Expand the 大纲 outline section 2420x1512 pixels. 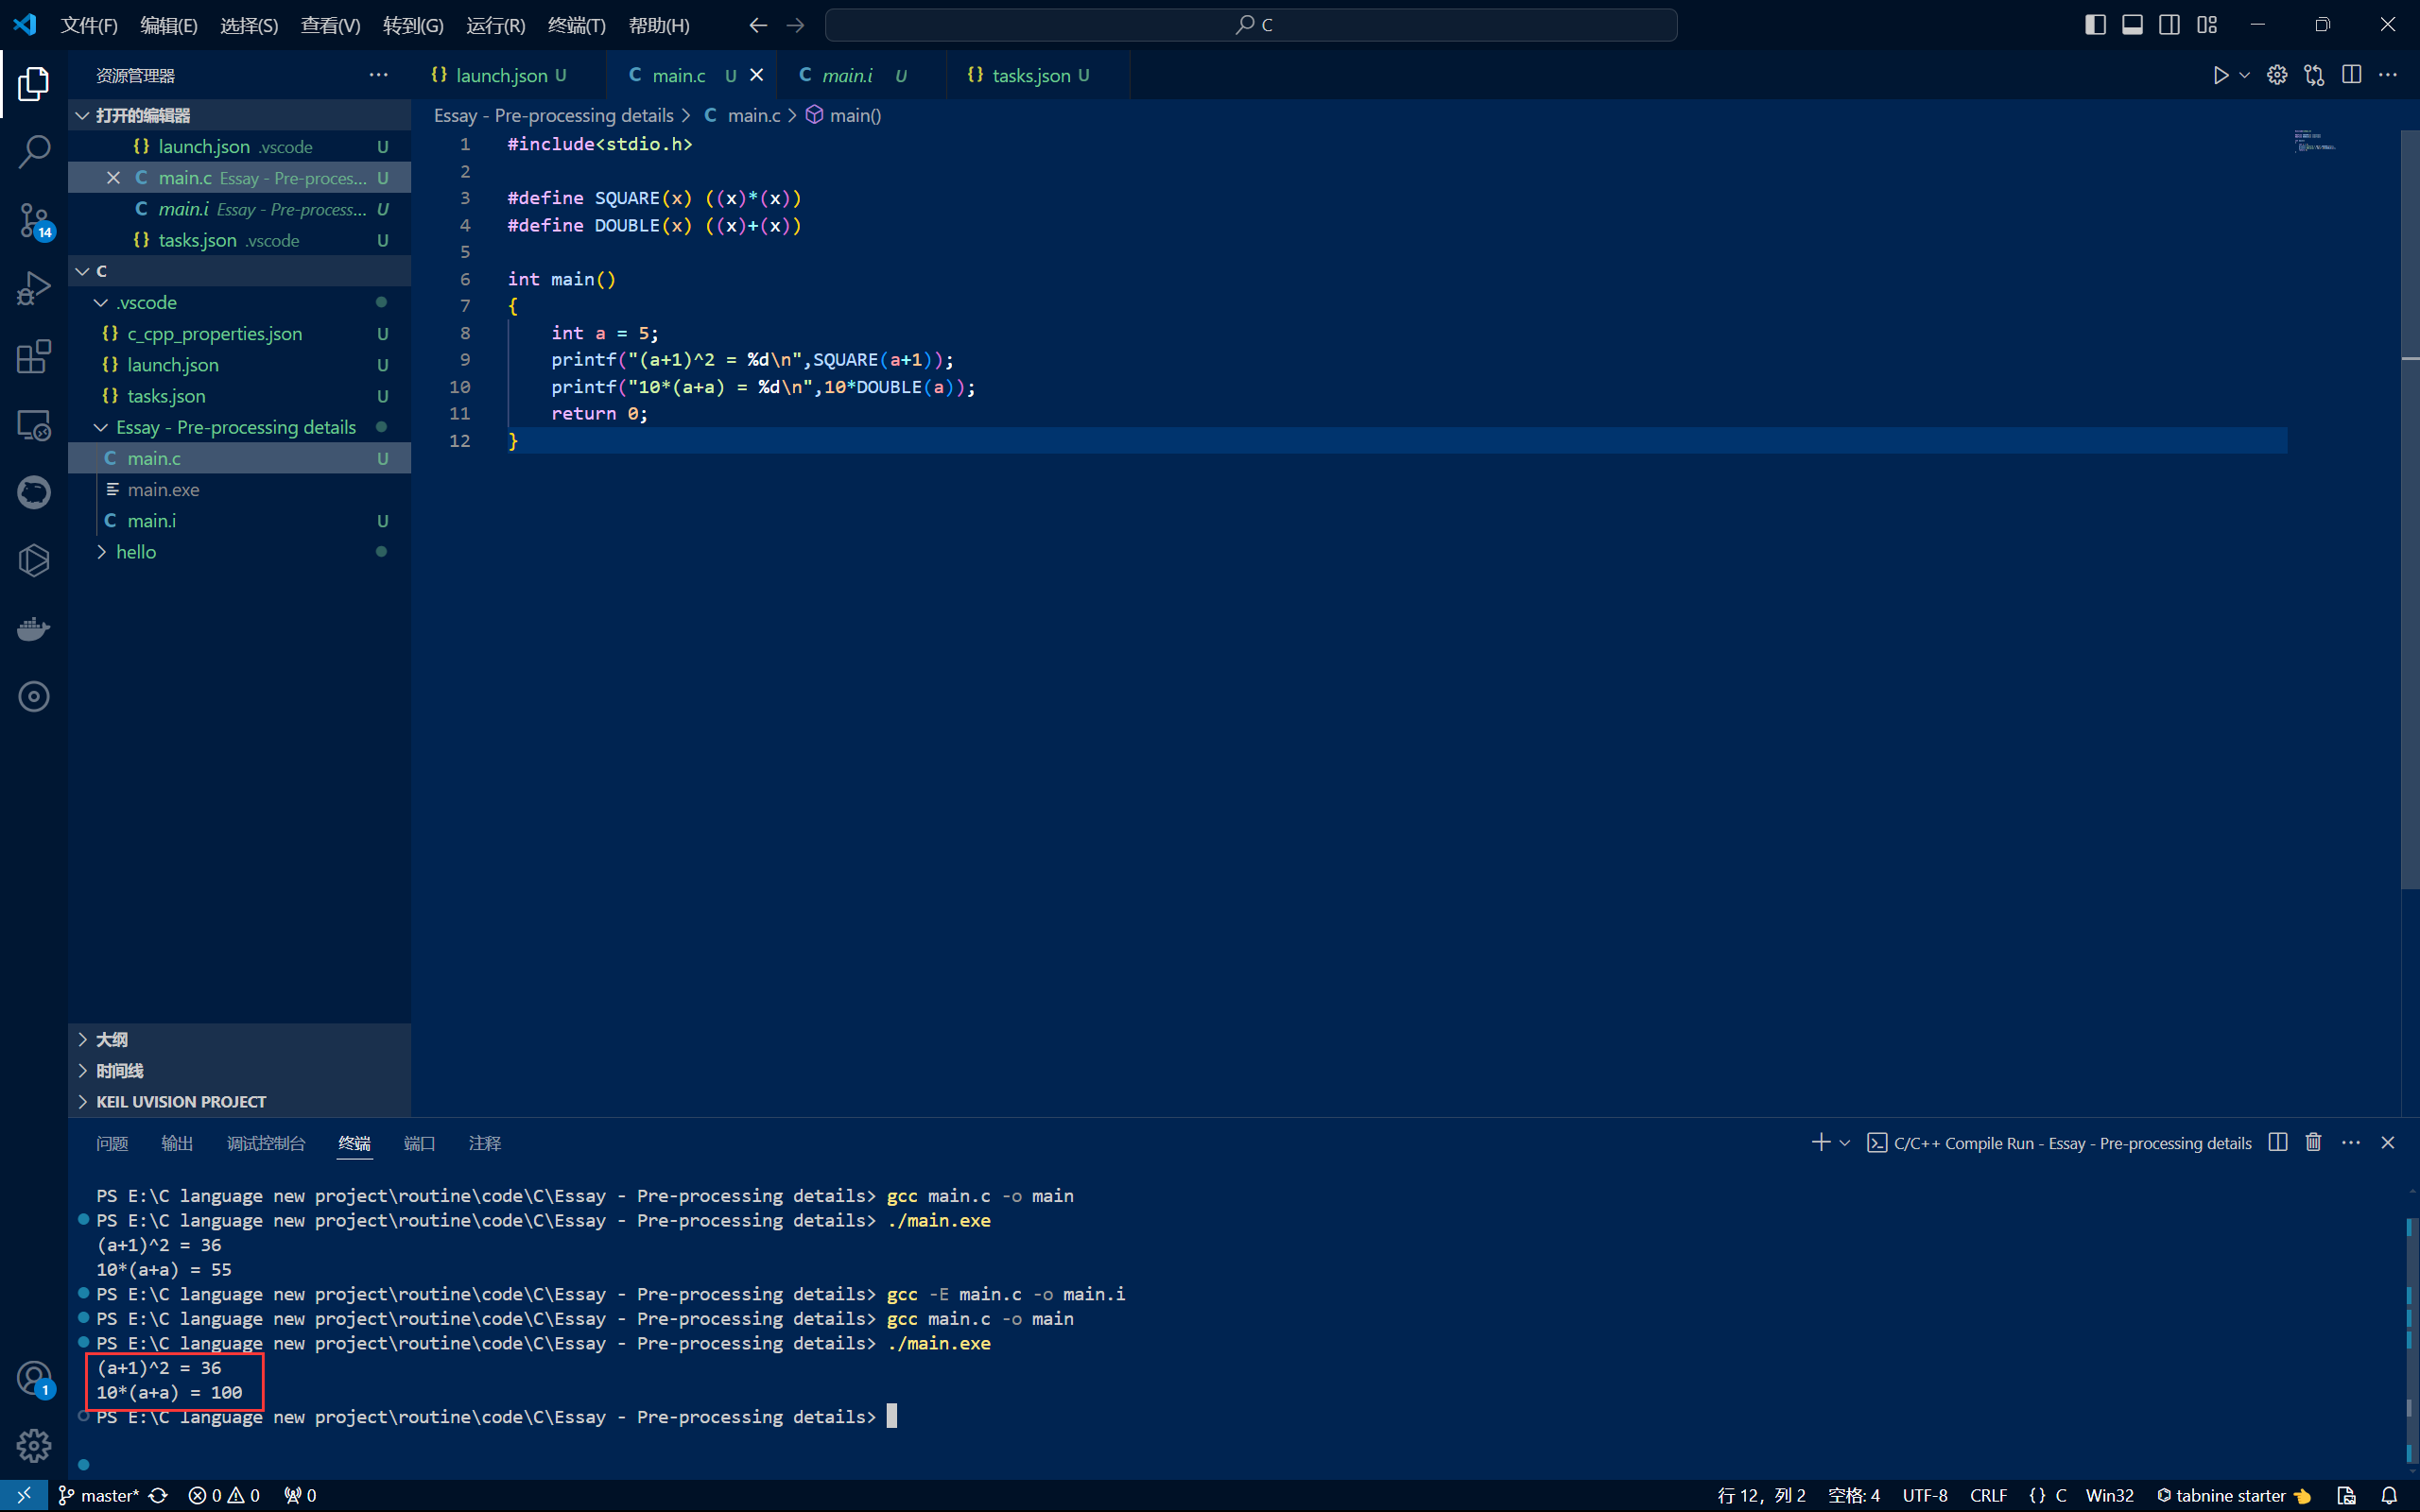click(x=240, y=1039)
